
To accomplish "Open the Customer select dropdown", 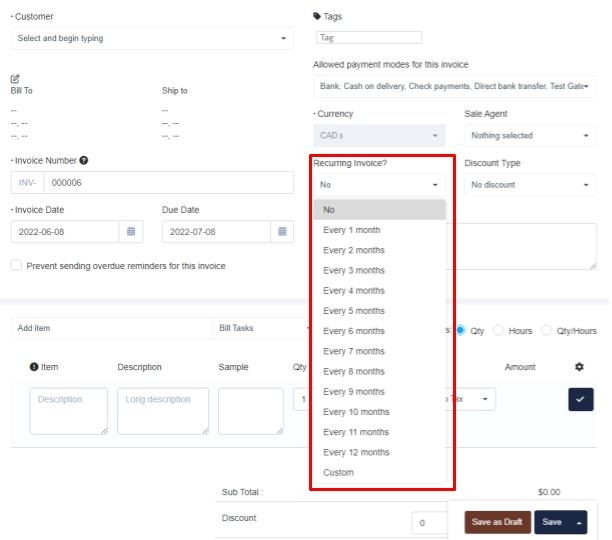I will tap(153, 38).
